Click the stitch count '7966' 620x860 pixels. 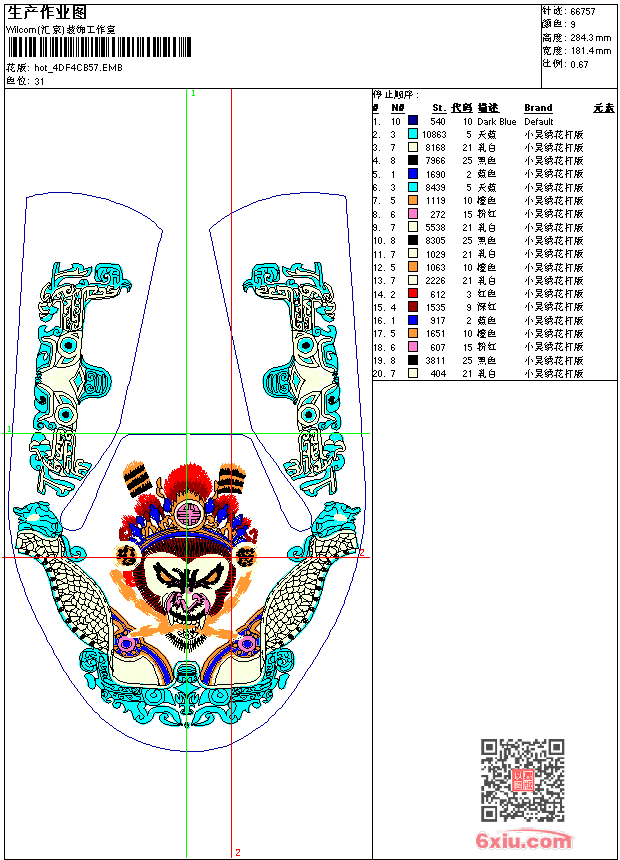tap(435, 161)
